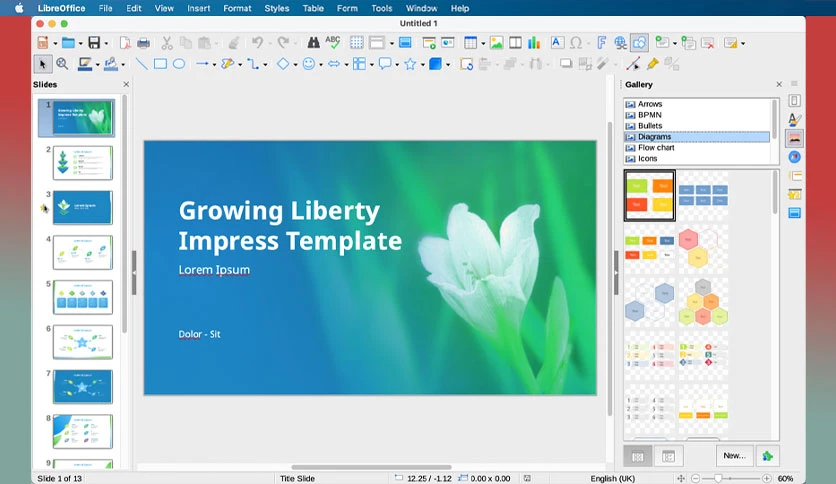Expand the Insert Table dropdown arrow
The height and width of the screenshot is (484, 836).
(x=483, y=43)
